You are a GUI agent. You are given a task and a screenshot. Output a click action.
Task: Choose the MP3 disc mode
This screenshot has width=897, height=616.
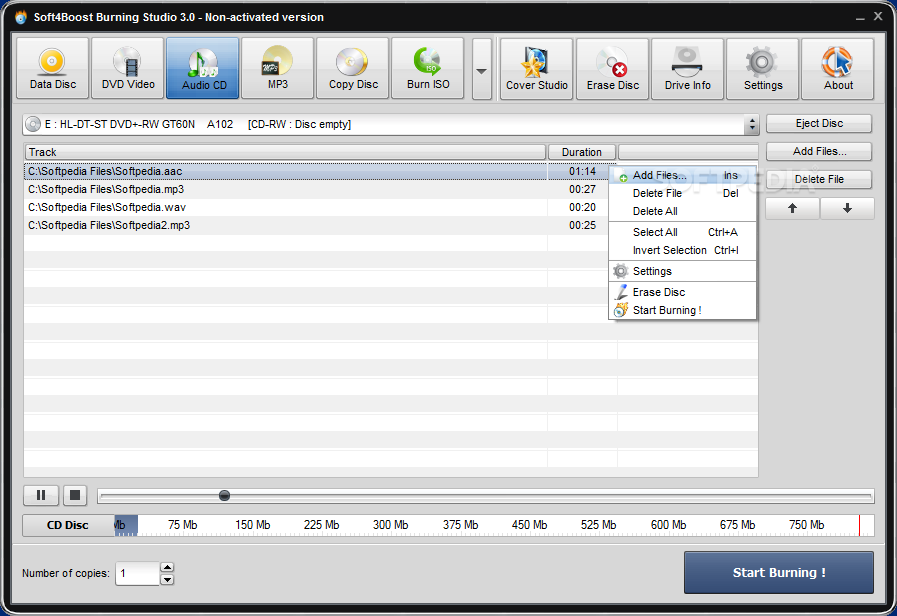tap(277, 69)
